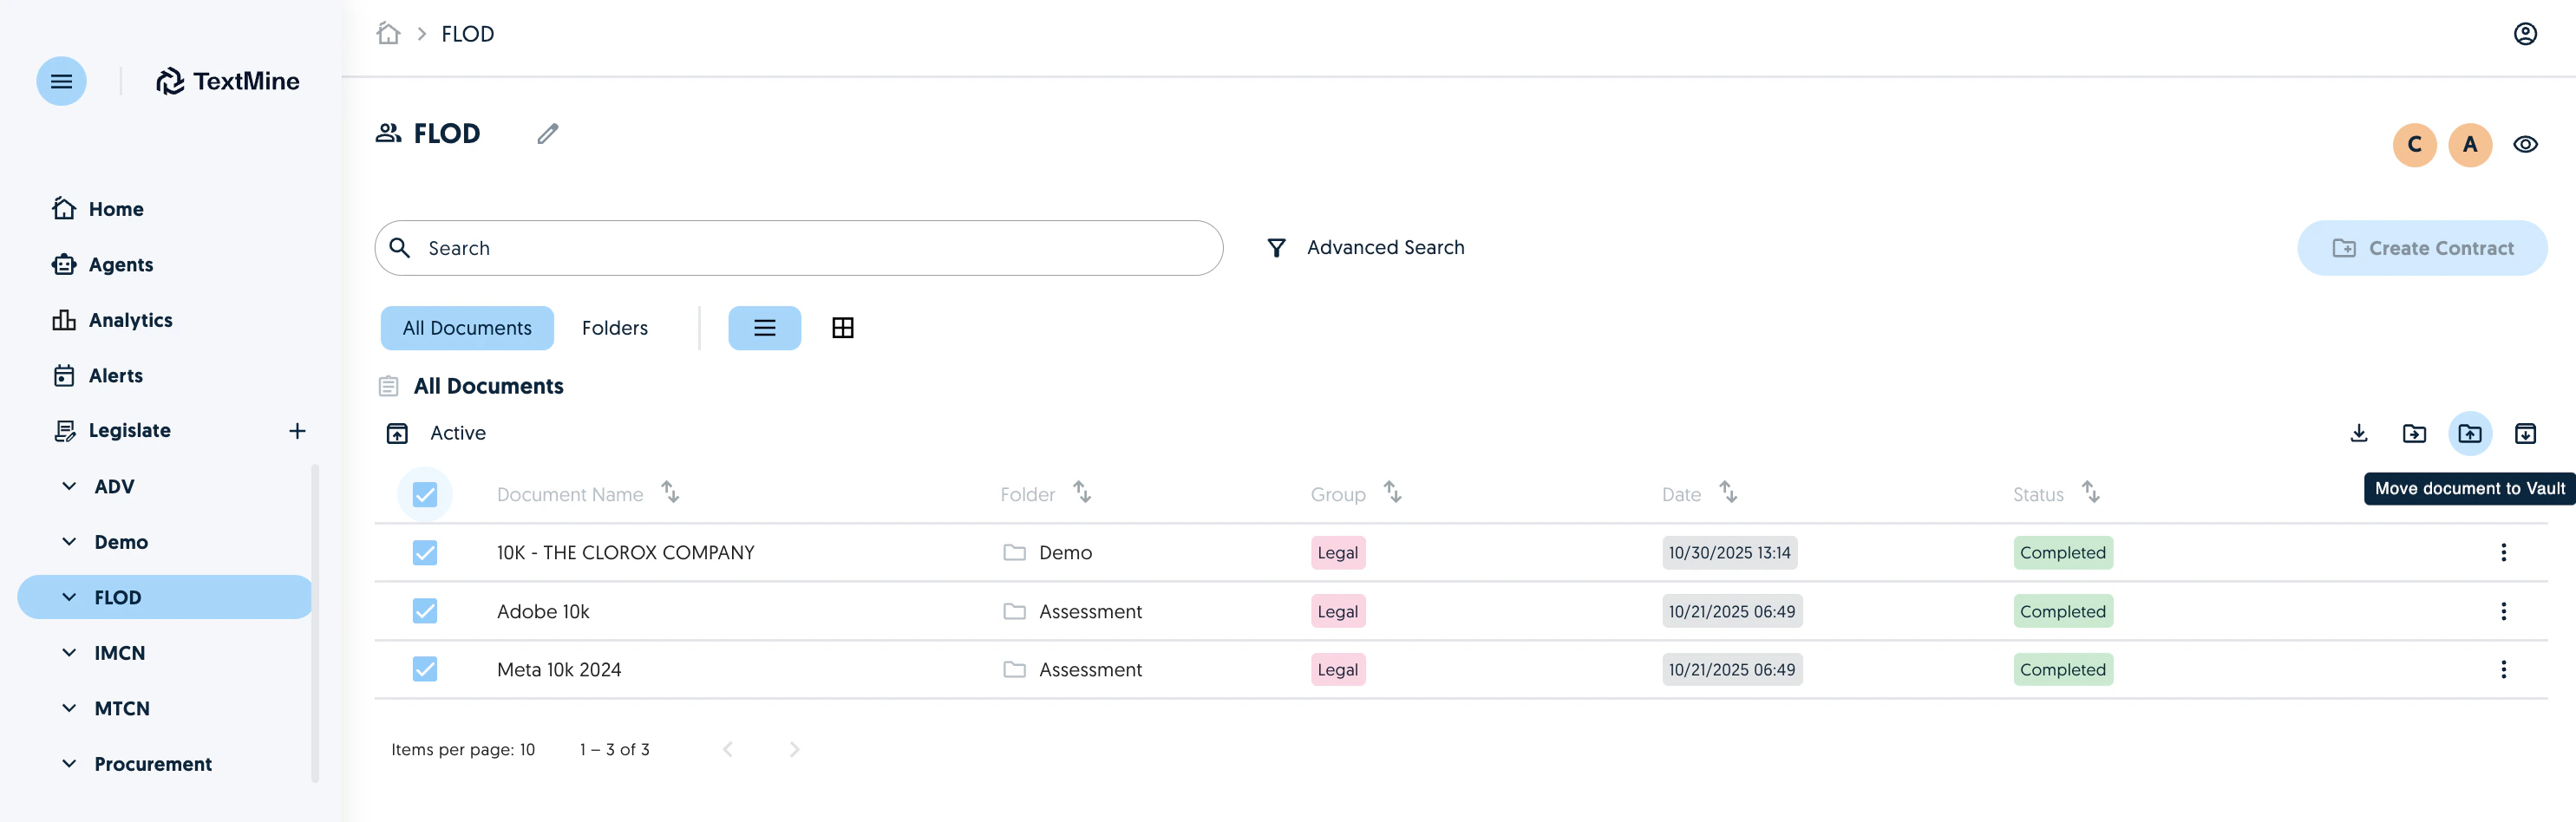Sort by Document Name

click(670, 492)
